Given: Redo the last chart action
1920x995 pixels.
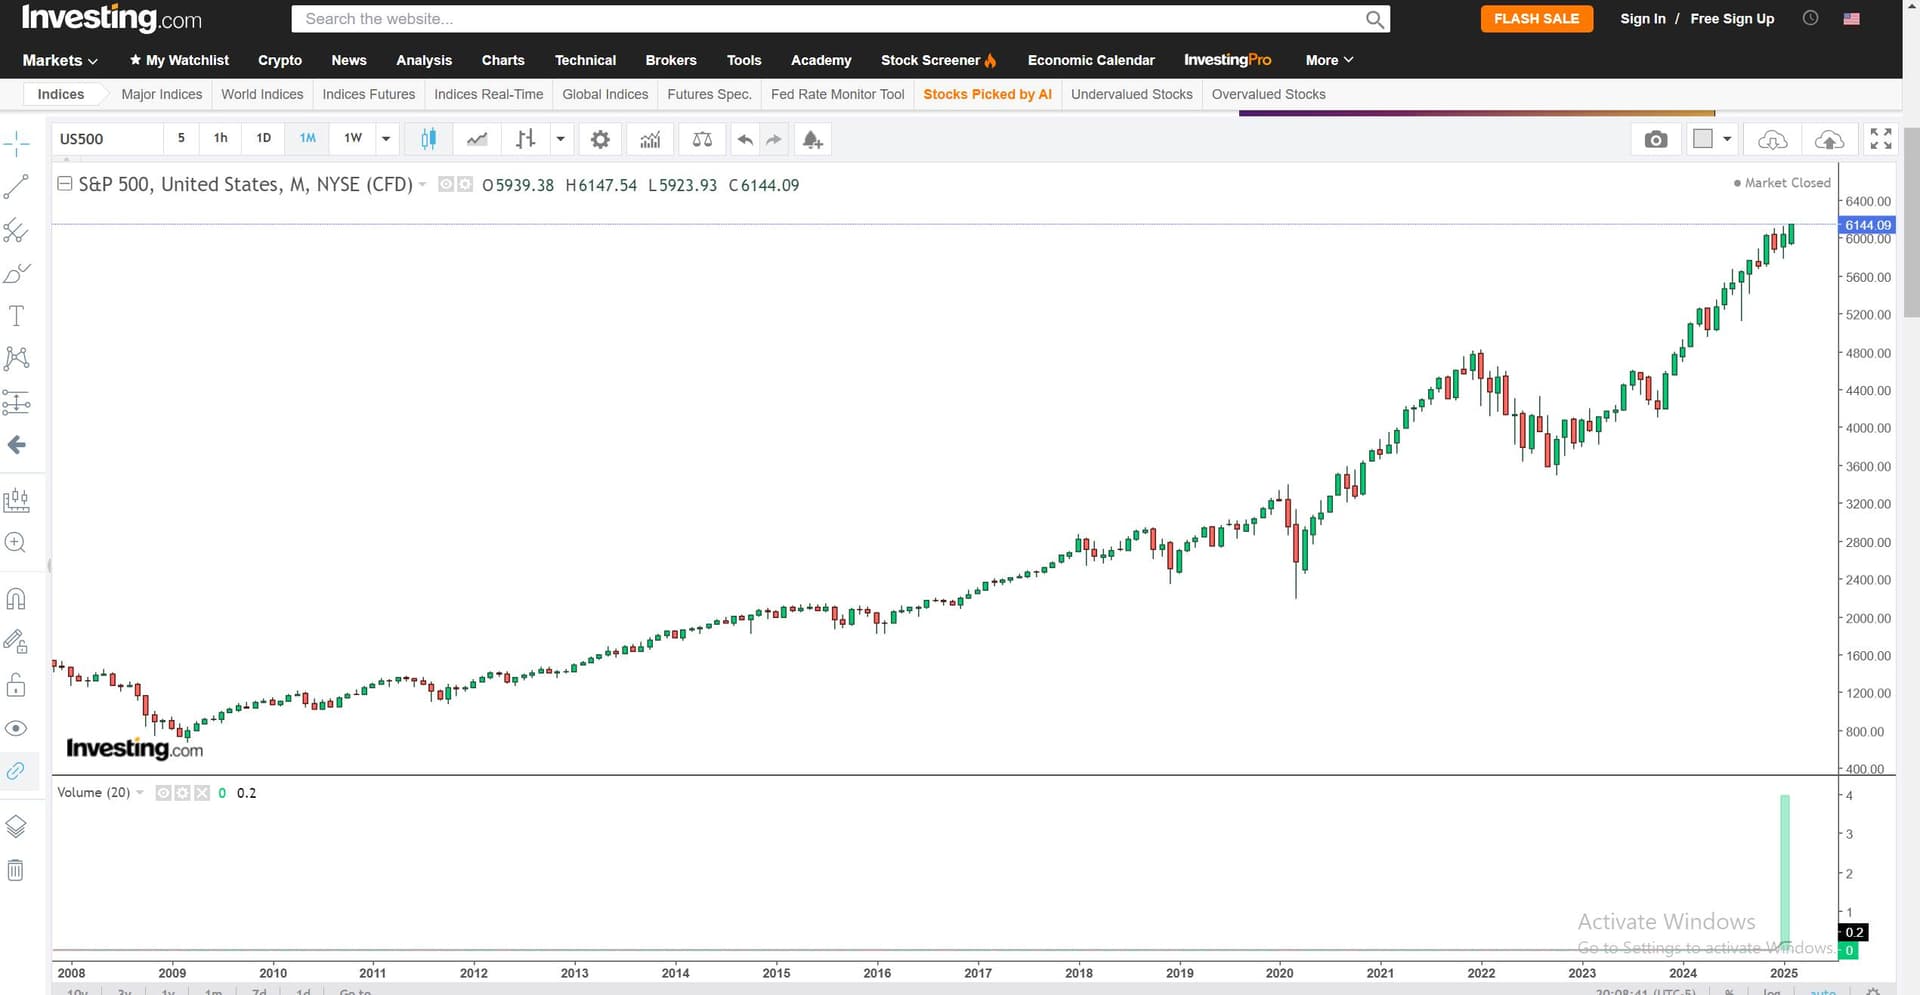Looking at the screenshot, I should click(774, 139).
